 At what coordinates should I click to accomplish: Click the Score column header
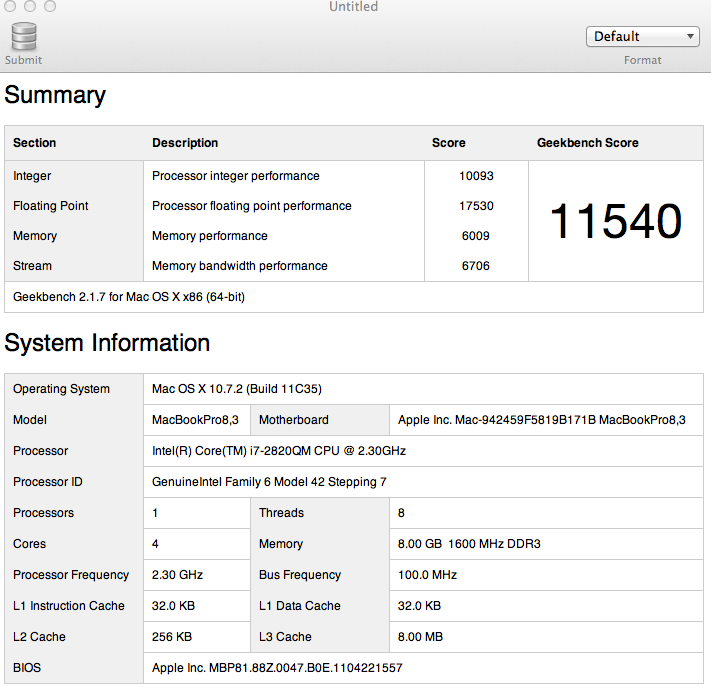pyautogui.click(x=448, y=143)
